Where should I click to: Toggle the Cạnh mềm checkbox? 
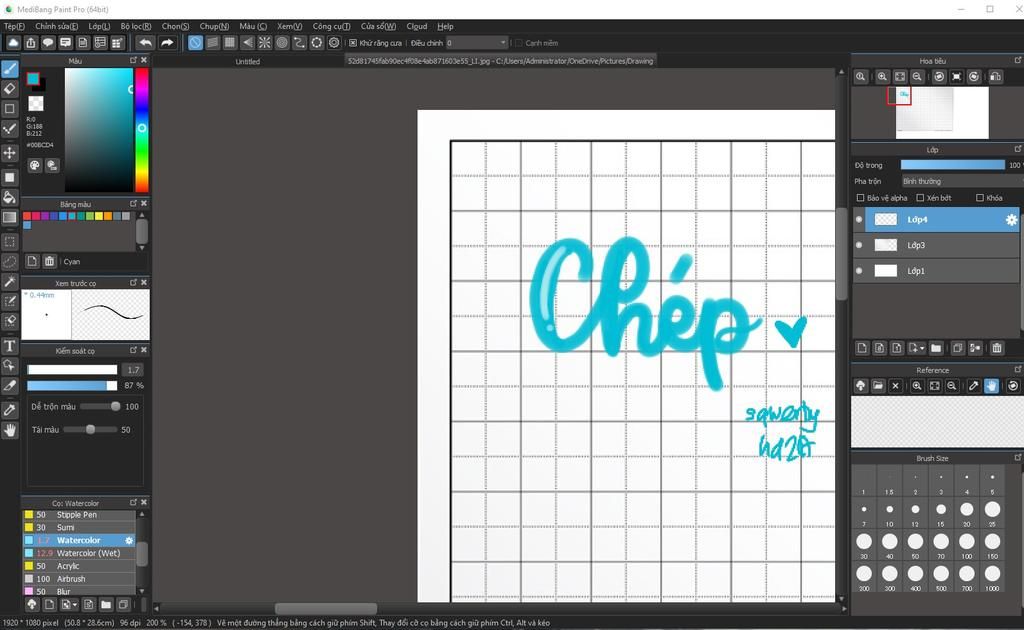[x=519, y=43]
